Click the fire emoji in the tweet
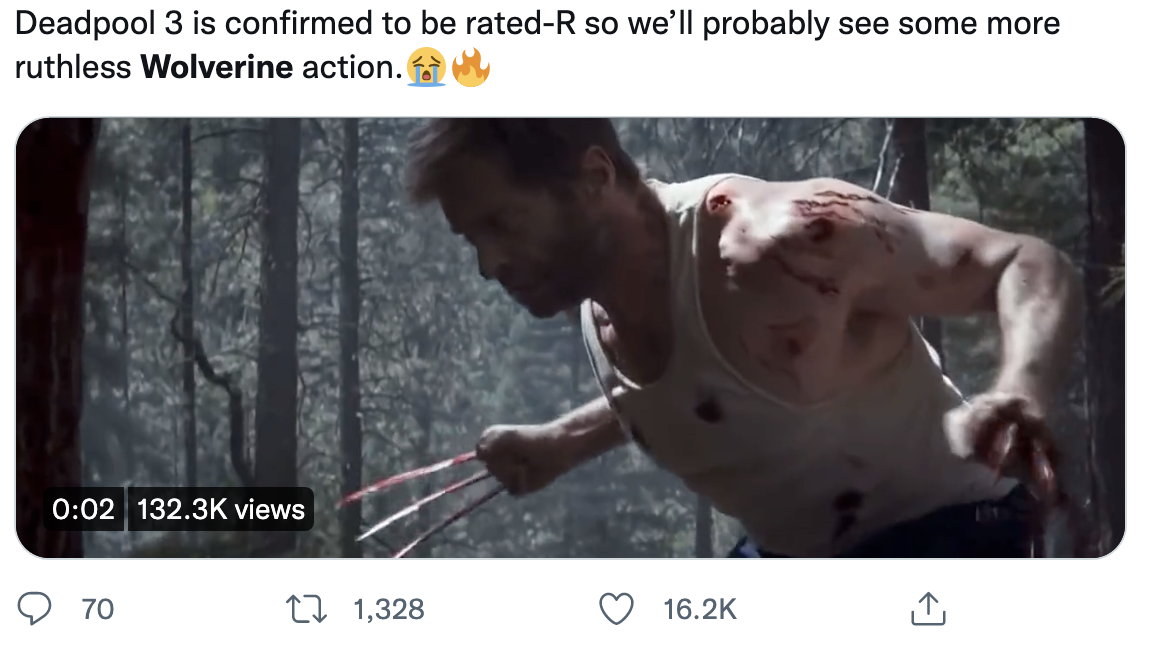 click(471, 68)
